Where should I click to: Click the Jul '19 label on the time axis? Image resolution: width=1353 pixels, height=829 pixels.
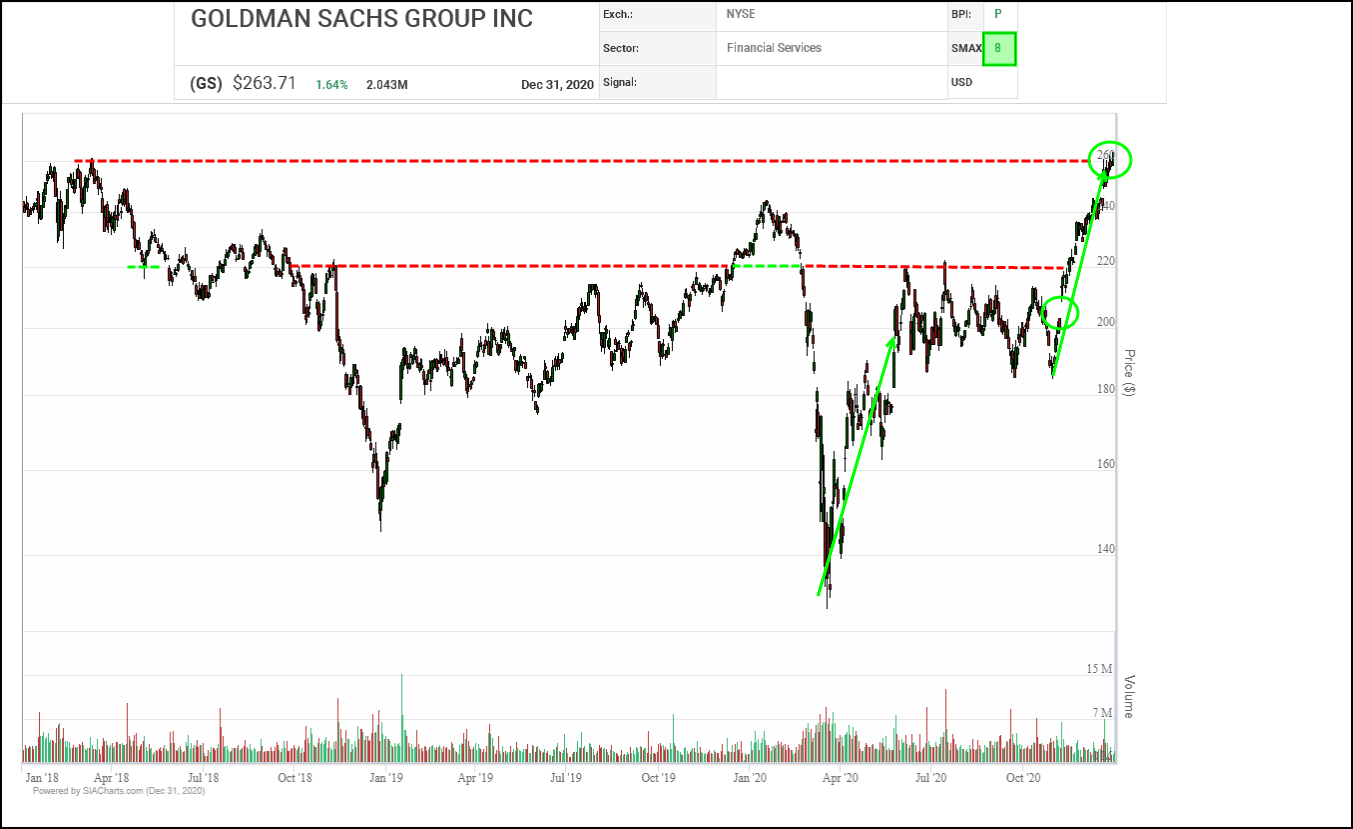pyautogui.click(x=567, y=777)
